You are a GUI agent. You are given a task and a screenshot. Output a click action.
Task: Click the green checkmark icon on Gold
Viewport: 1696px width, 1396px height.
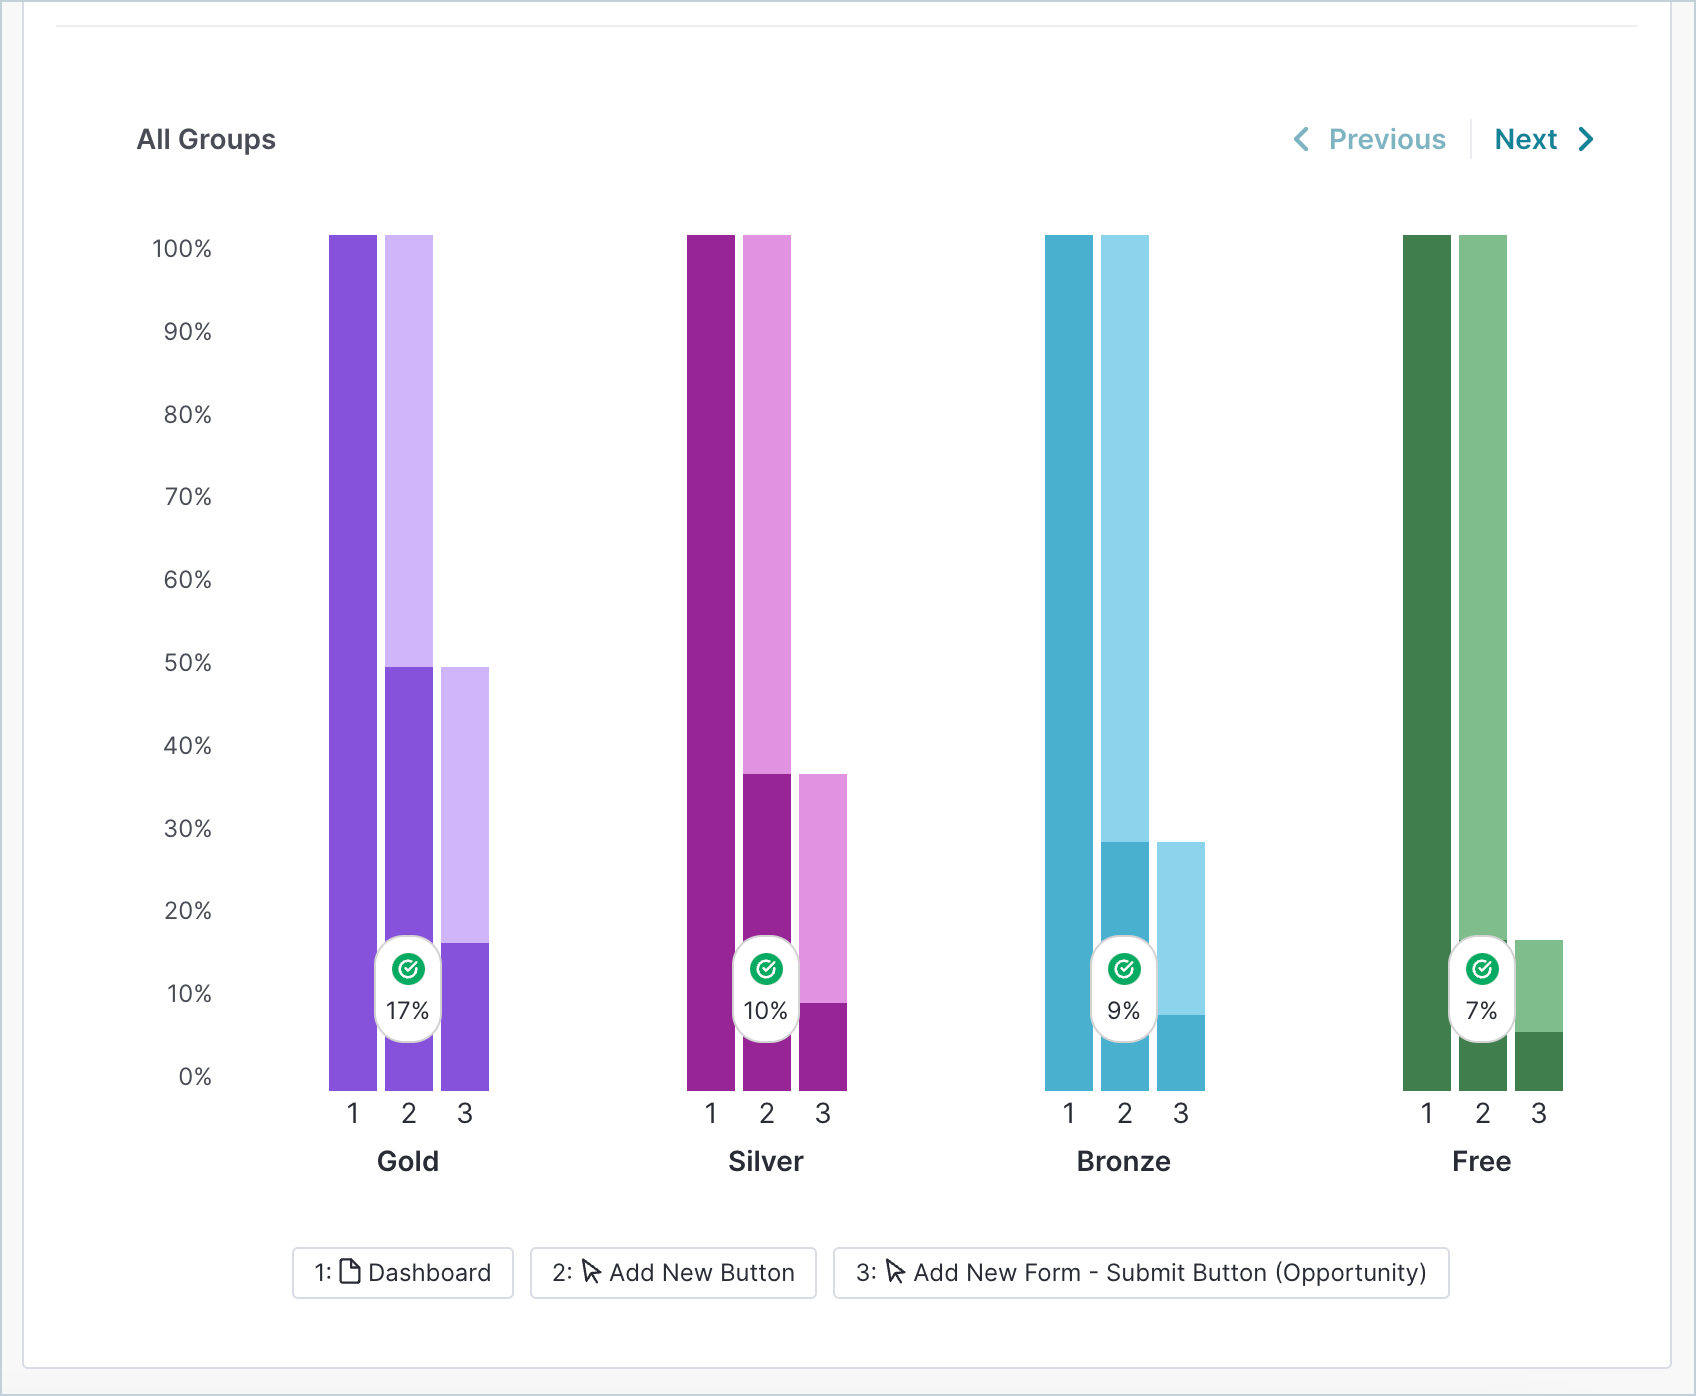(x=408, y=969)
